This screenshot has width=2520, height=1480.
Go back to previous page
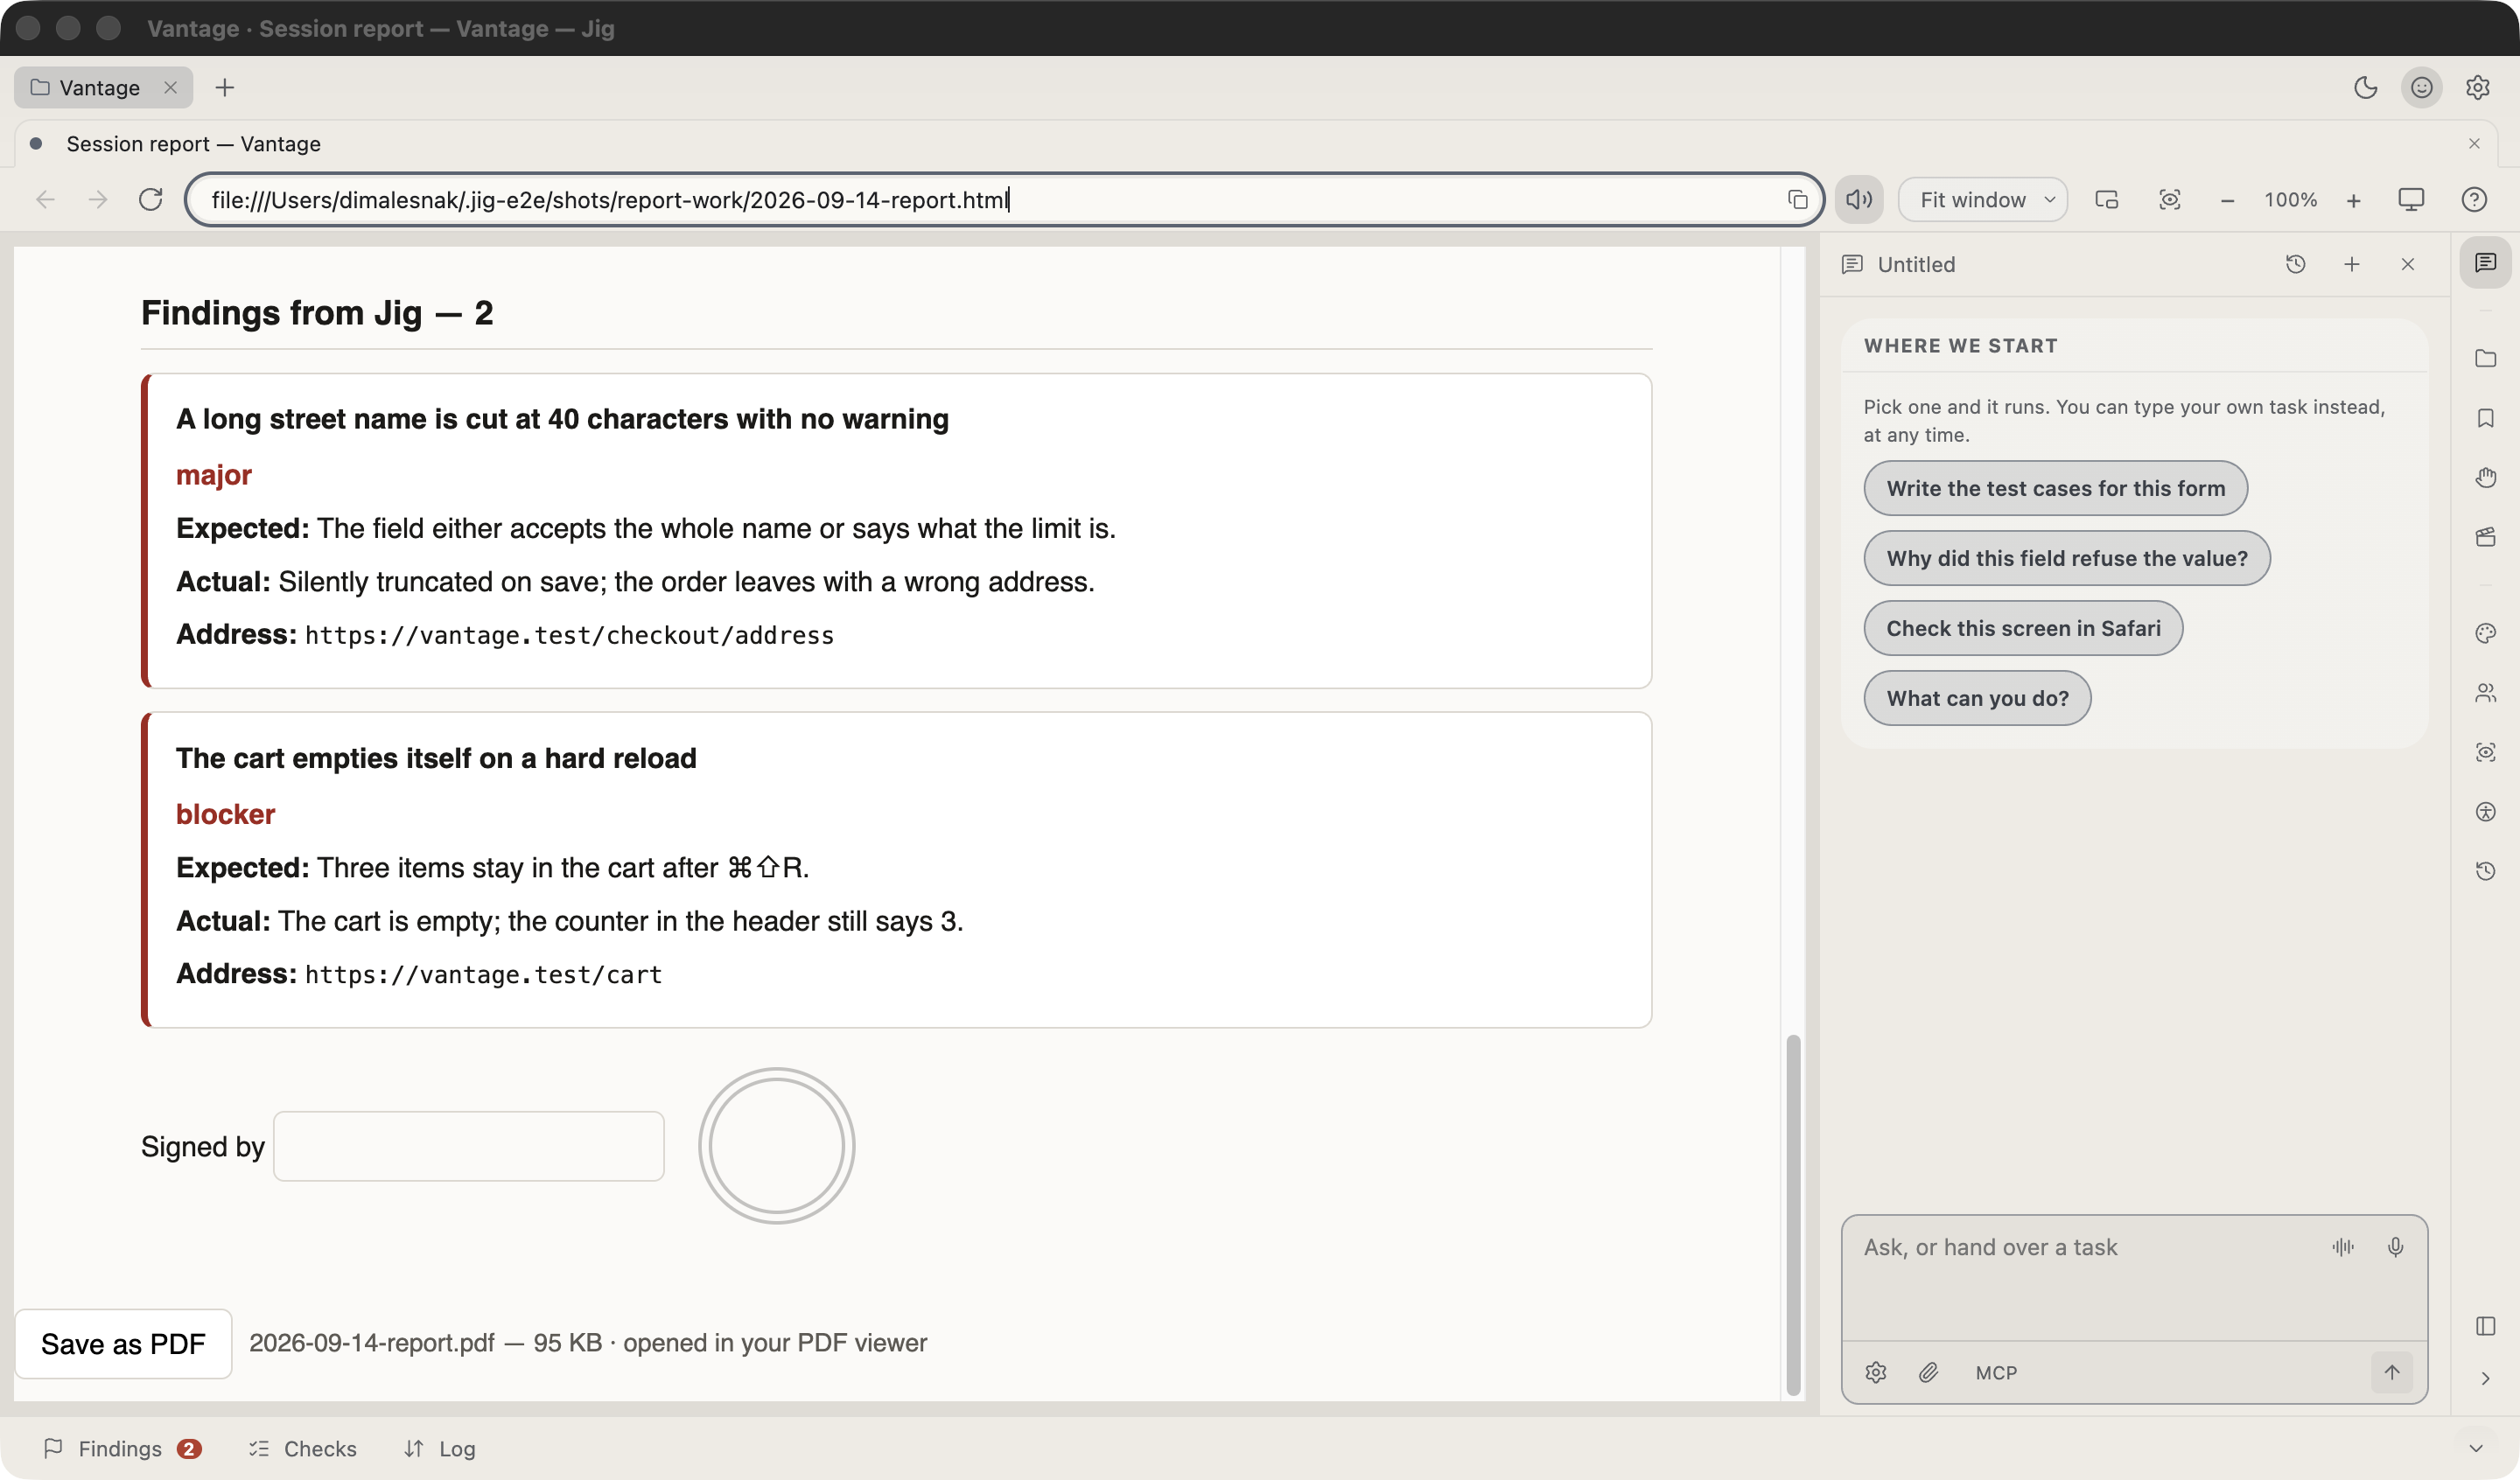pyautogui.click(x=45, y=200)
